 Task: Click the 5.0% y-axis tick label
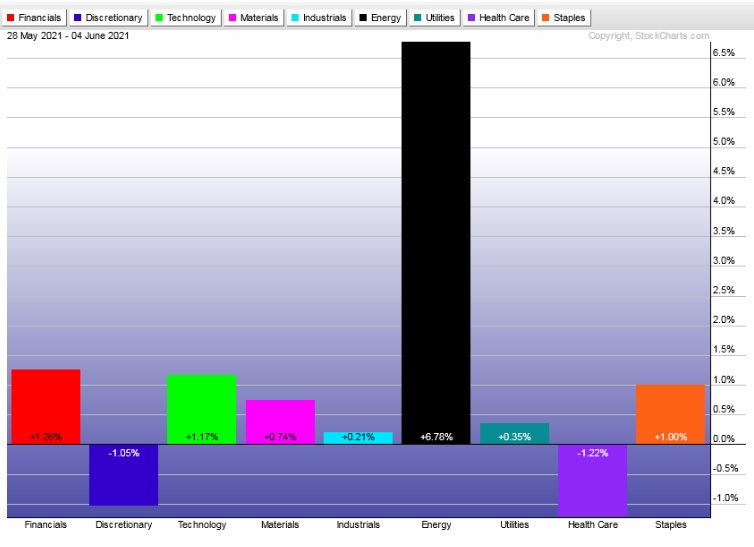[724, 141]
